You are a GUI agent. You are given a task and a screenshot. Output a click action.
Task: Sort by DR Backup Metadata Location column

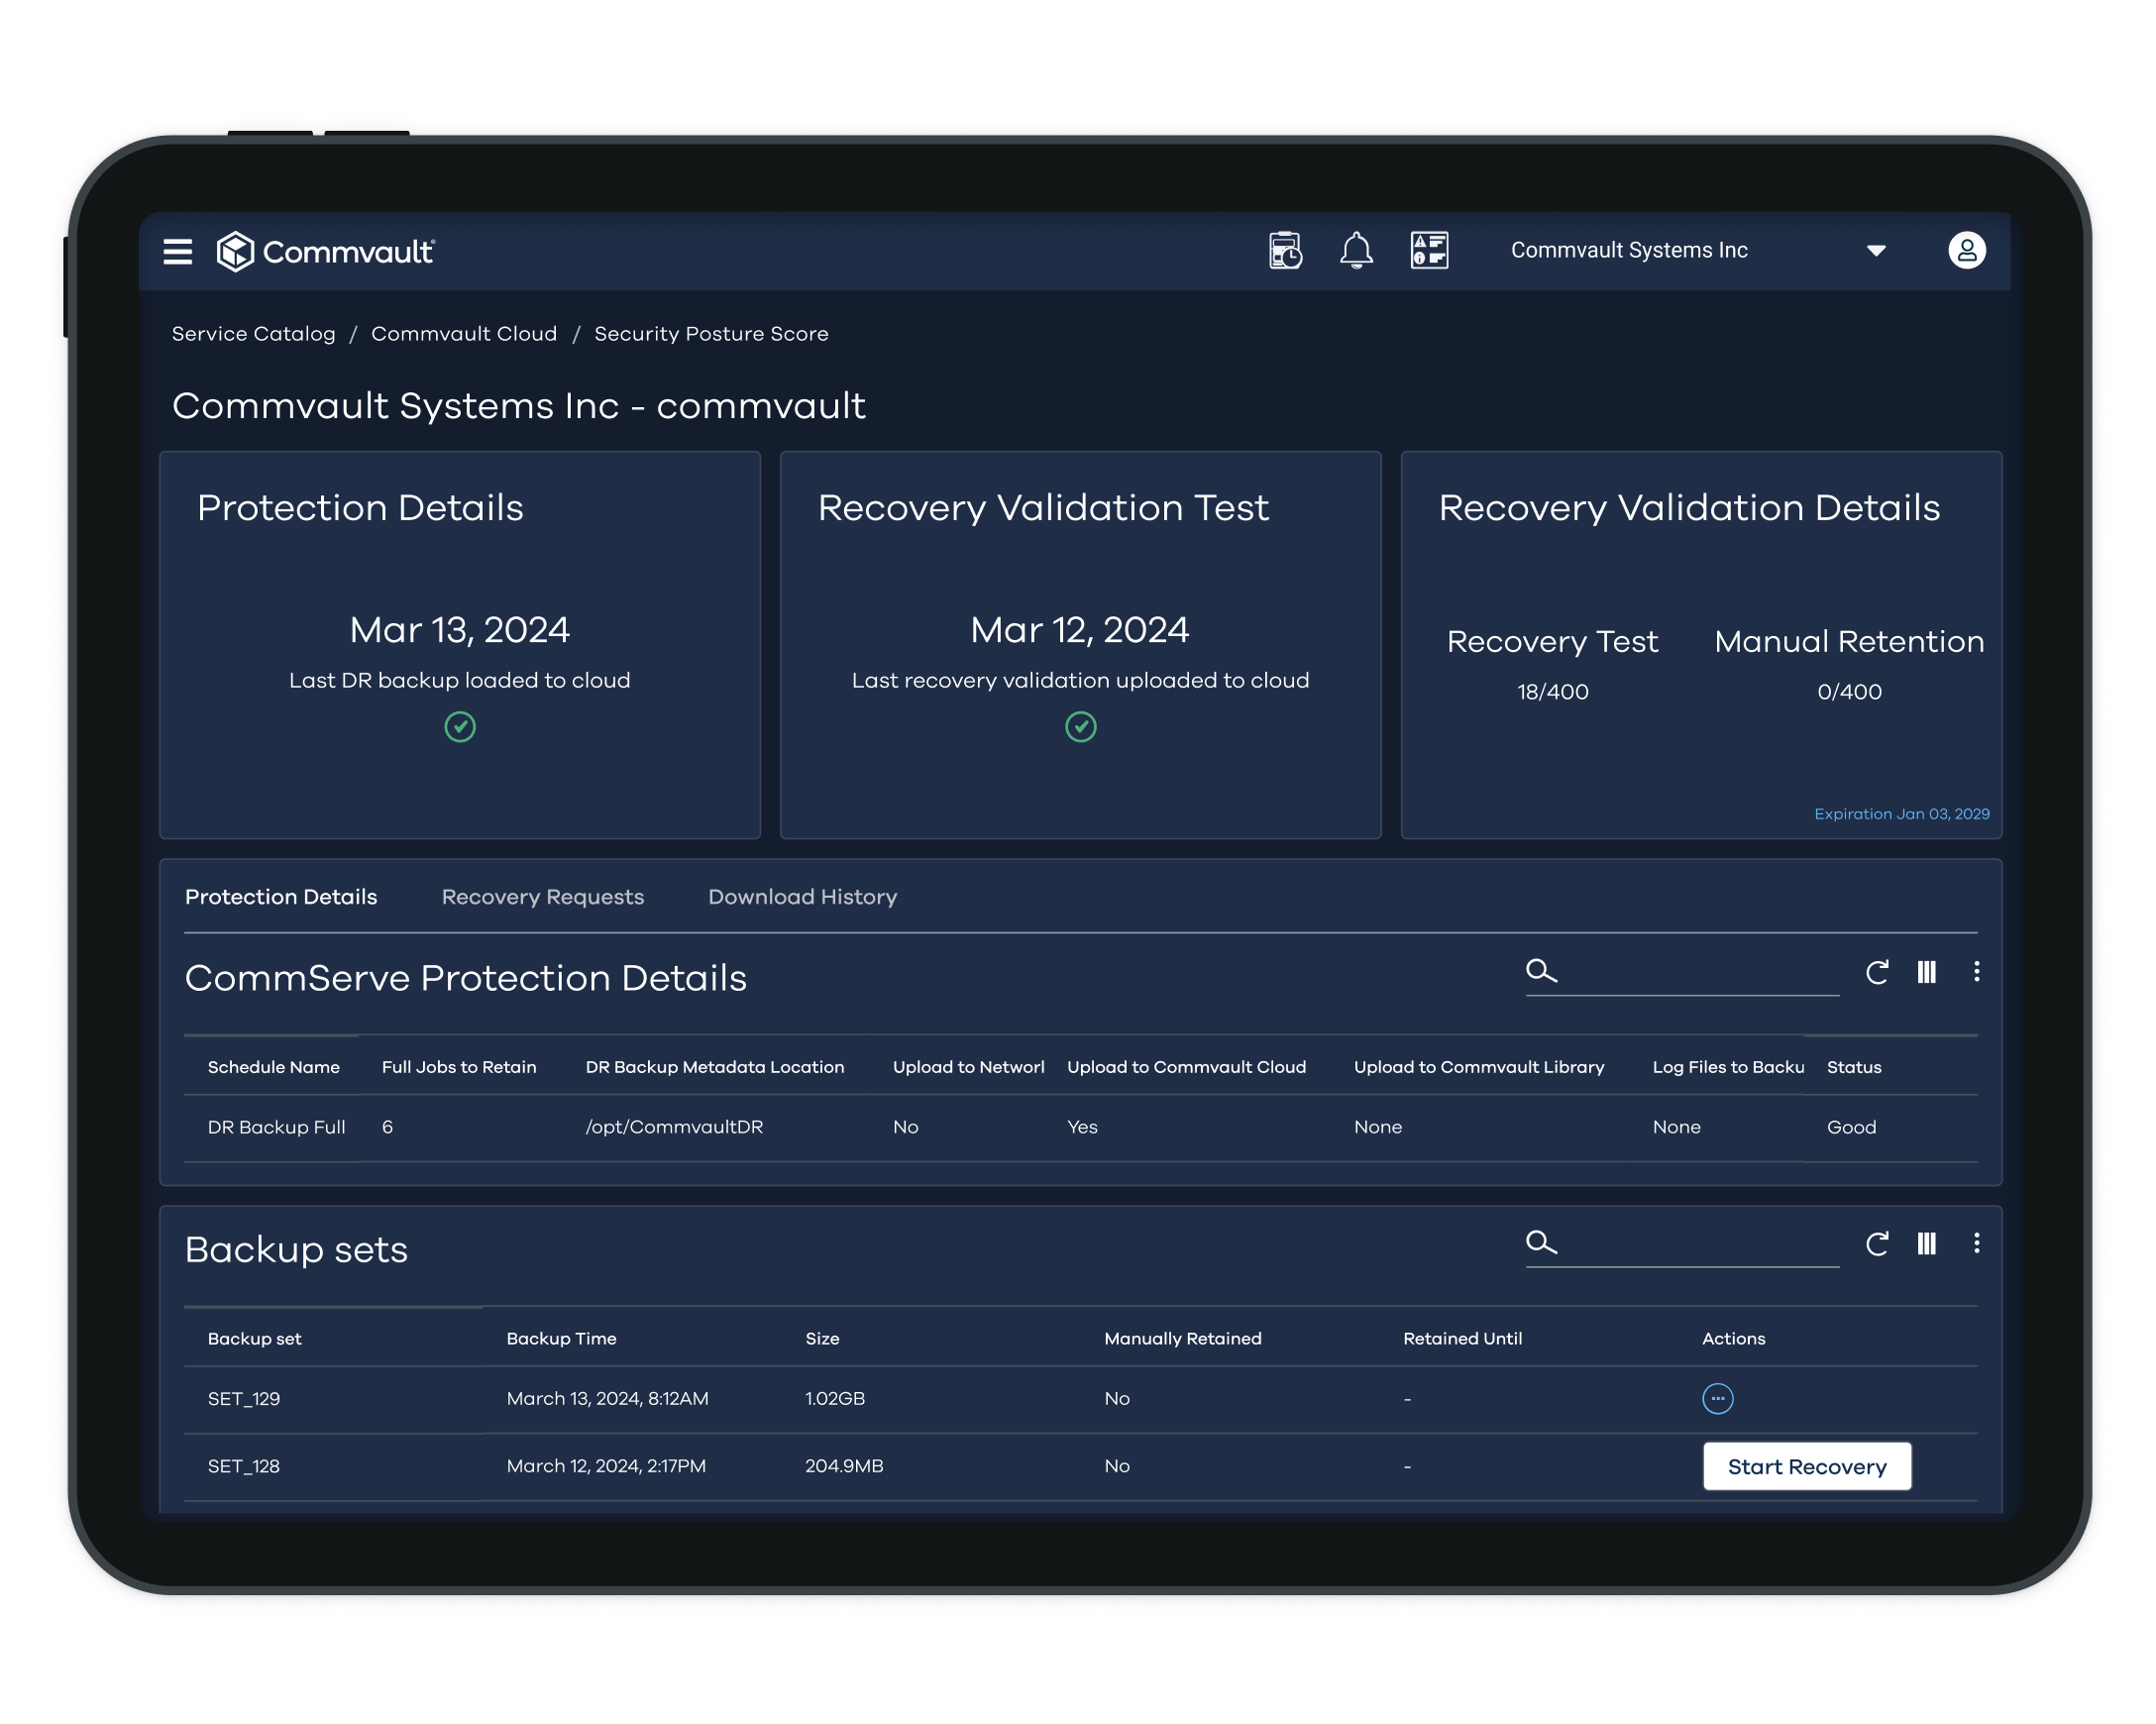[x=714, y=1067]
